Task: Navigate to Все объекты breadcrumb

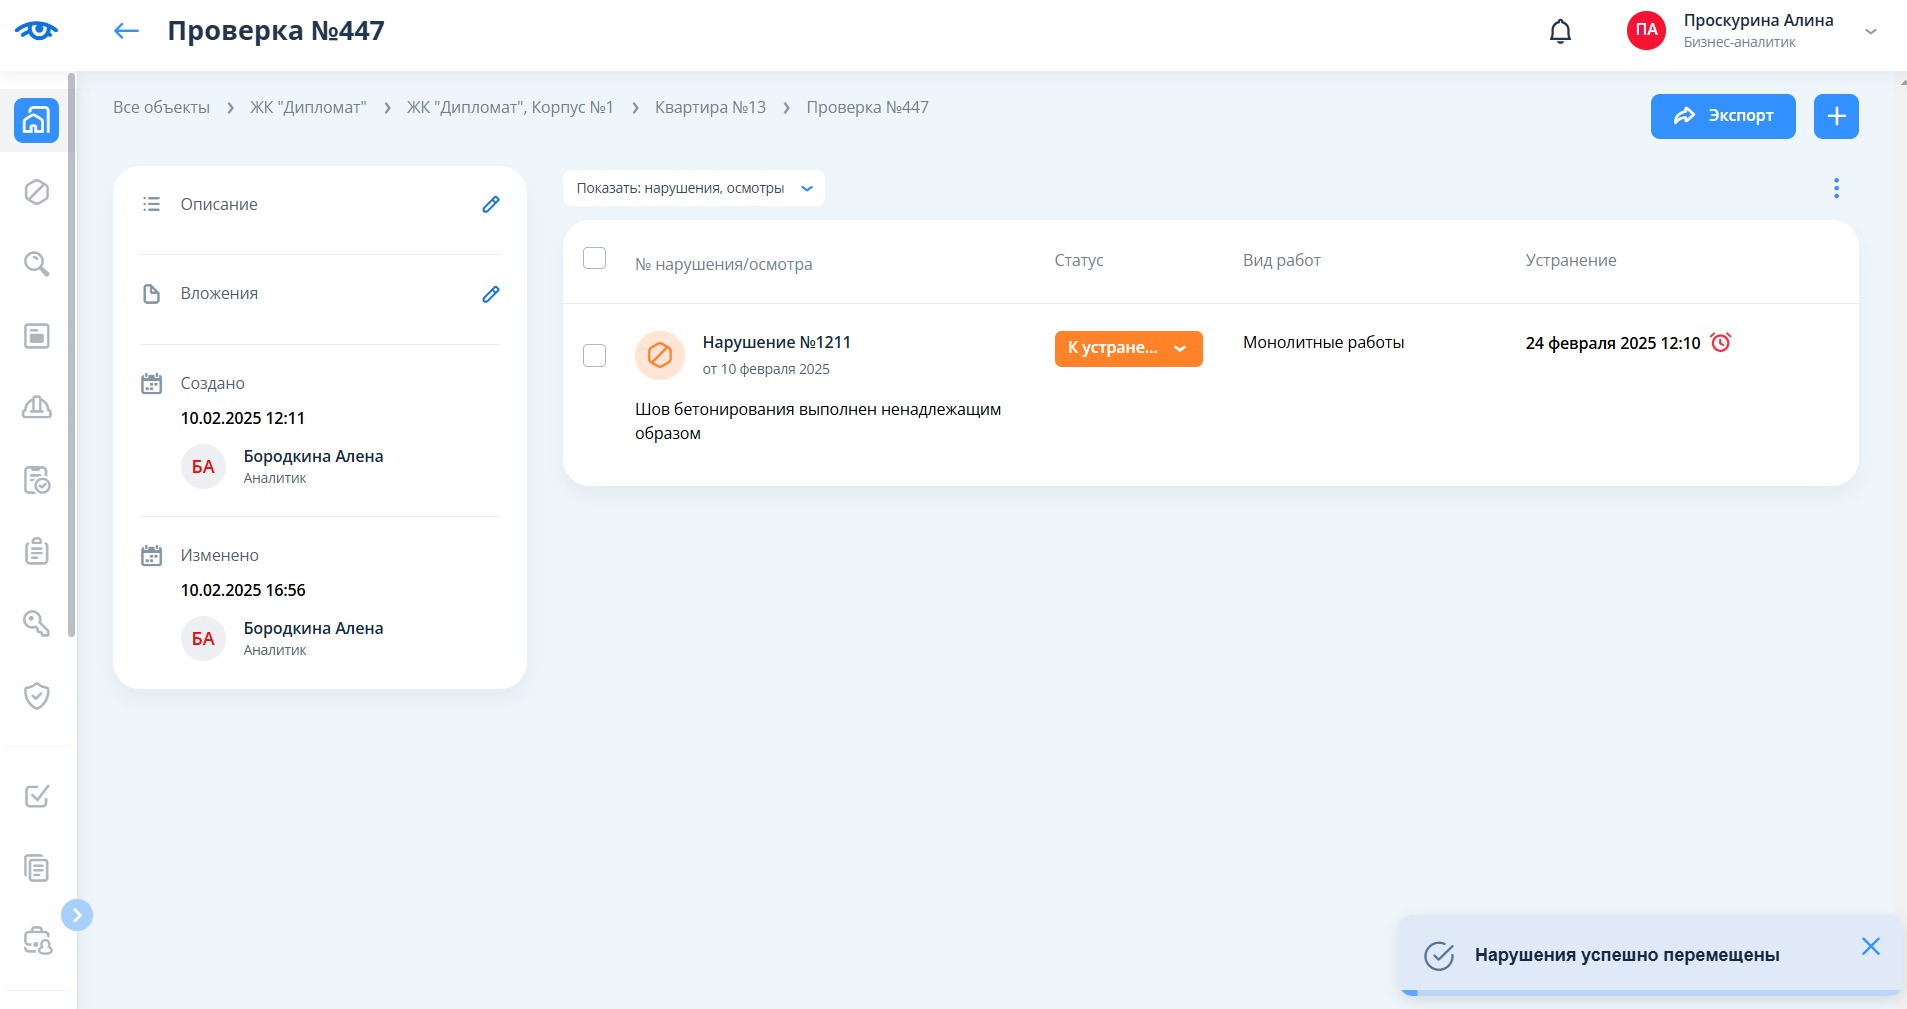Action: pos(161,107)
